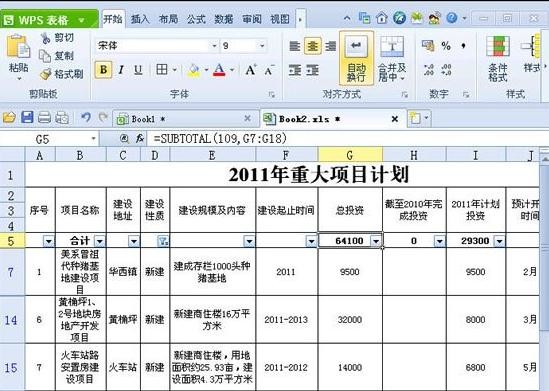Switch to the 公式 tab

196,19
